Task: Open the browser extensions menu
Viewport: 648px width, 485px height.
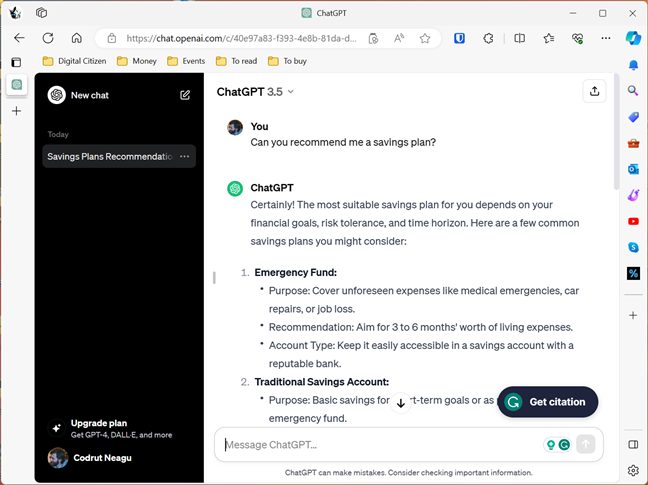Action: coord(488,38)
